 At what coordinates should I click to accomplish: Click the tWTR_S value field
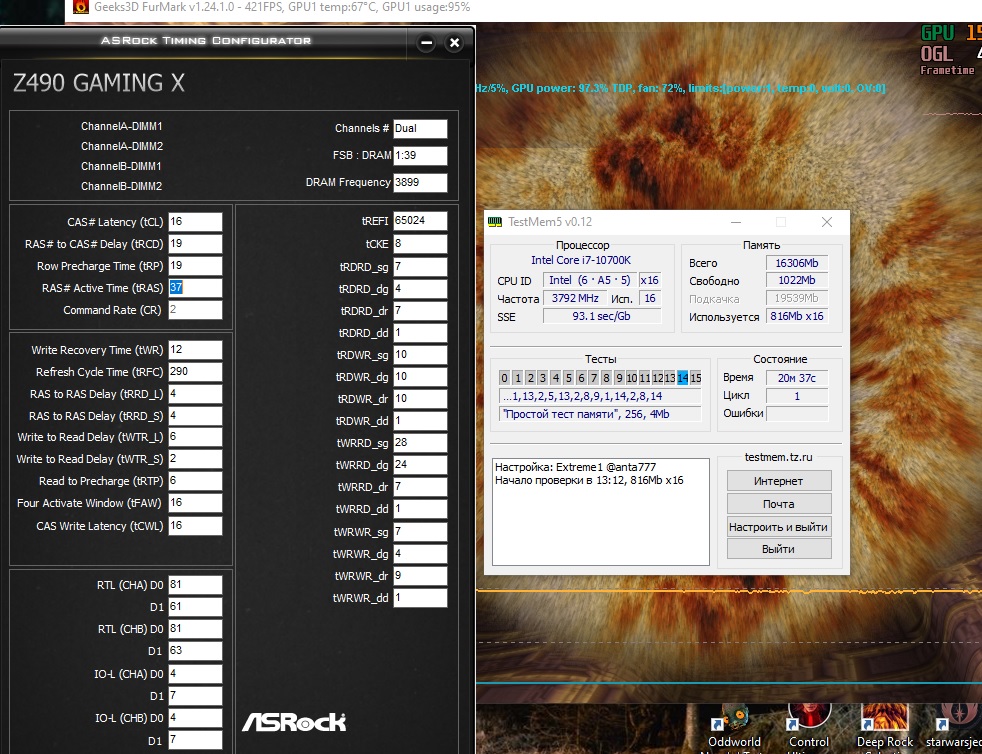pyautogui.click(x=195, y=458)
